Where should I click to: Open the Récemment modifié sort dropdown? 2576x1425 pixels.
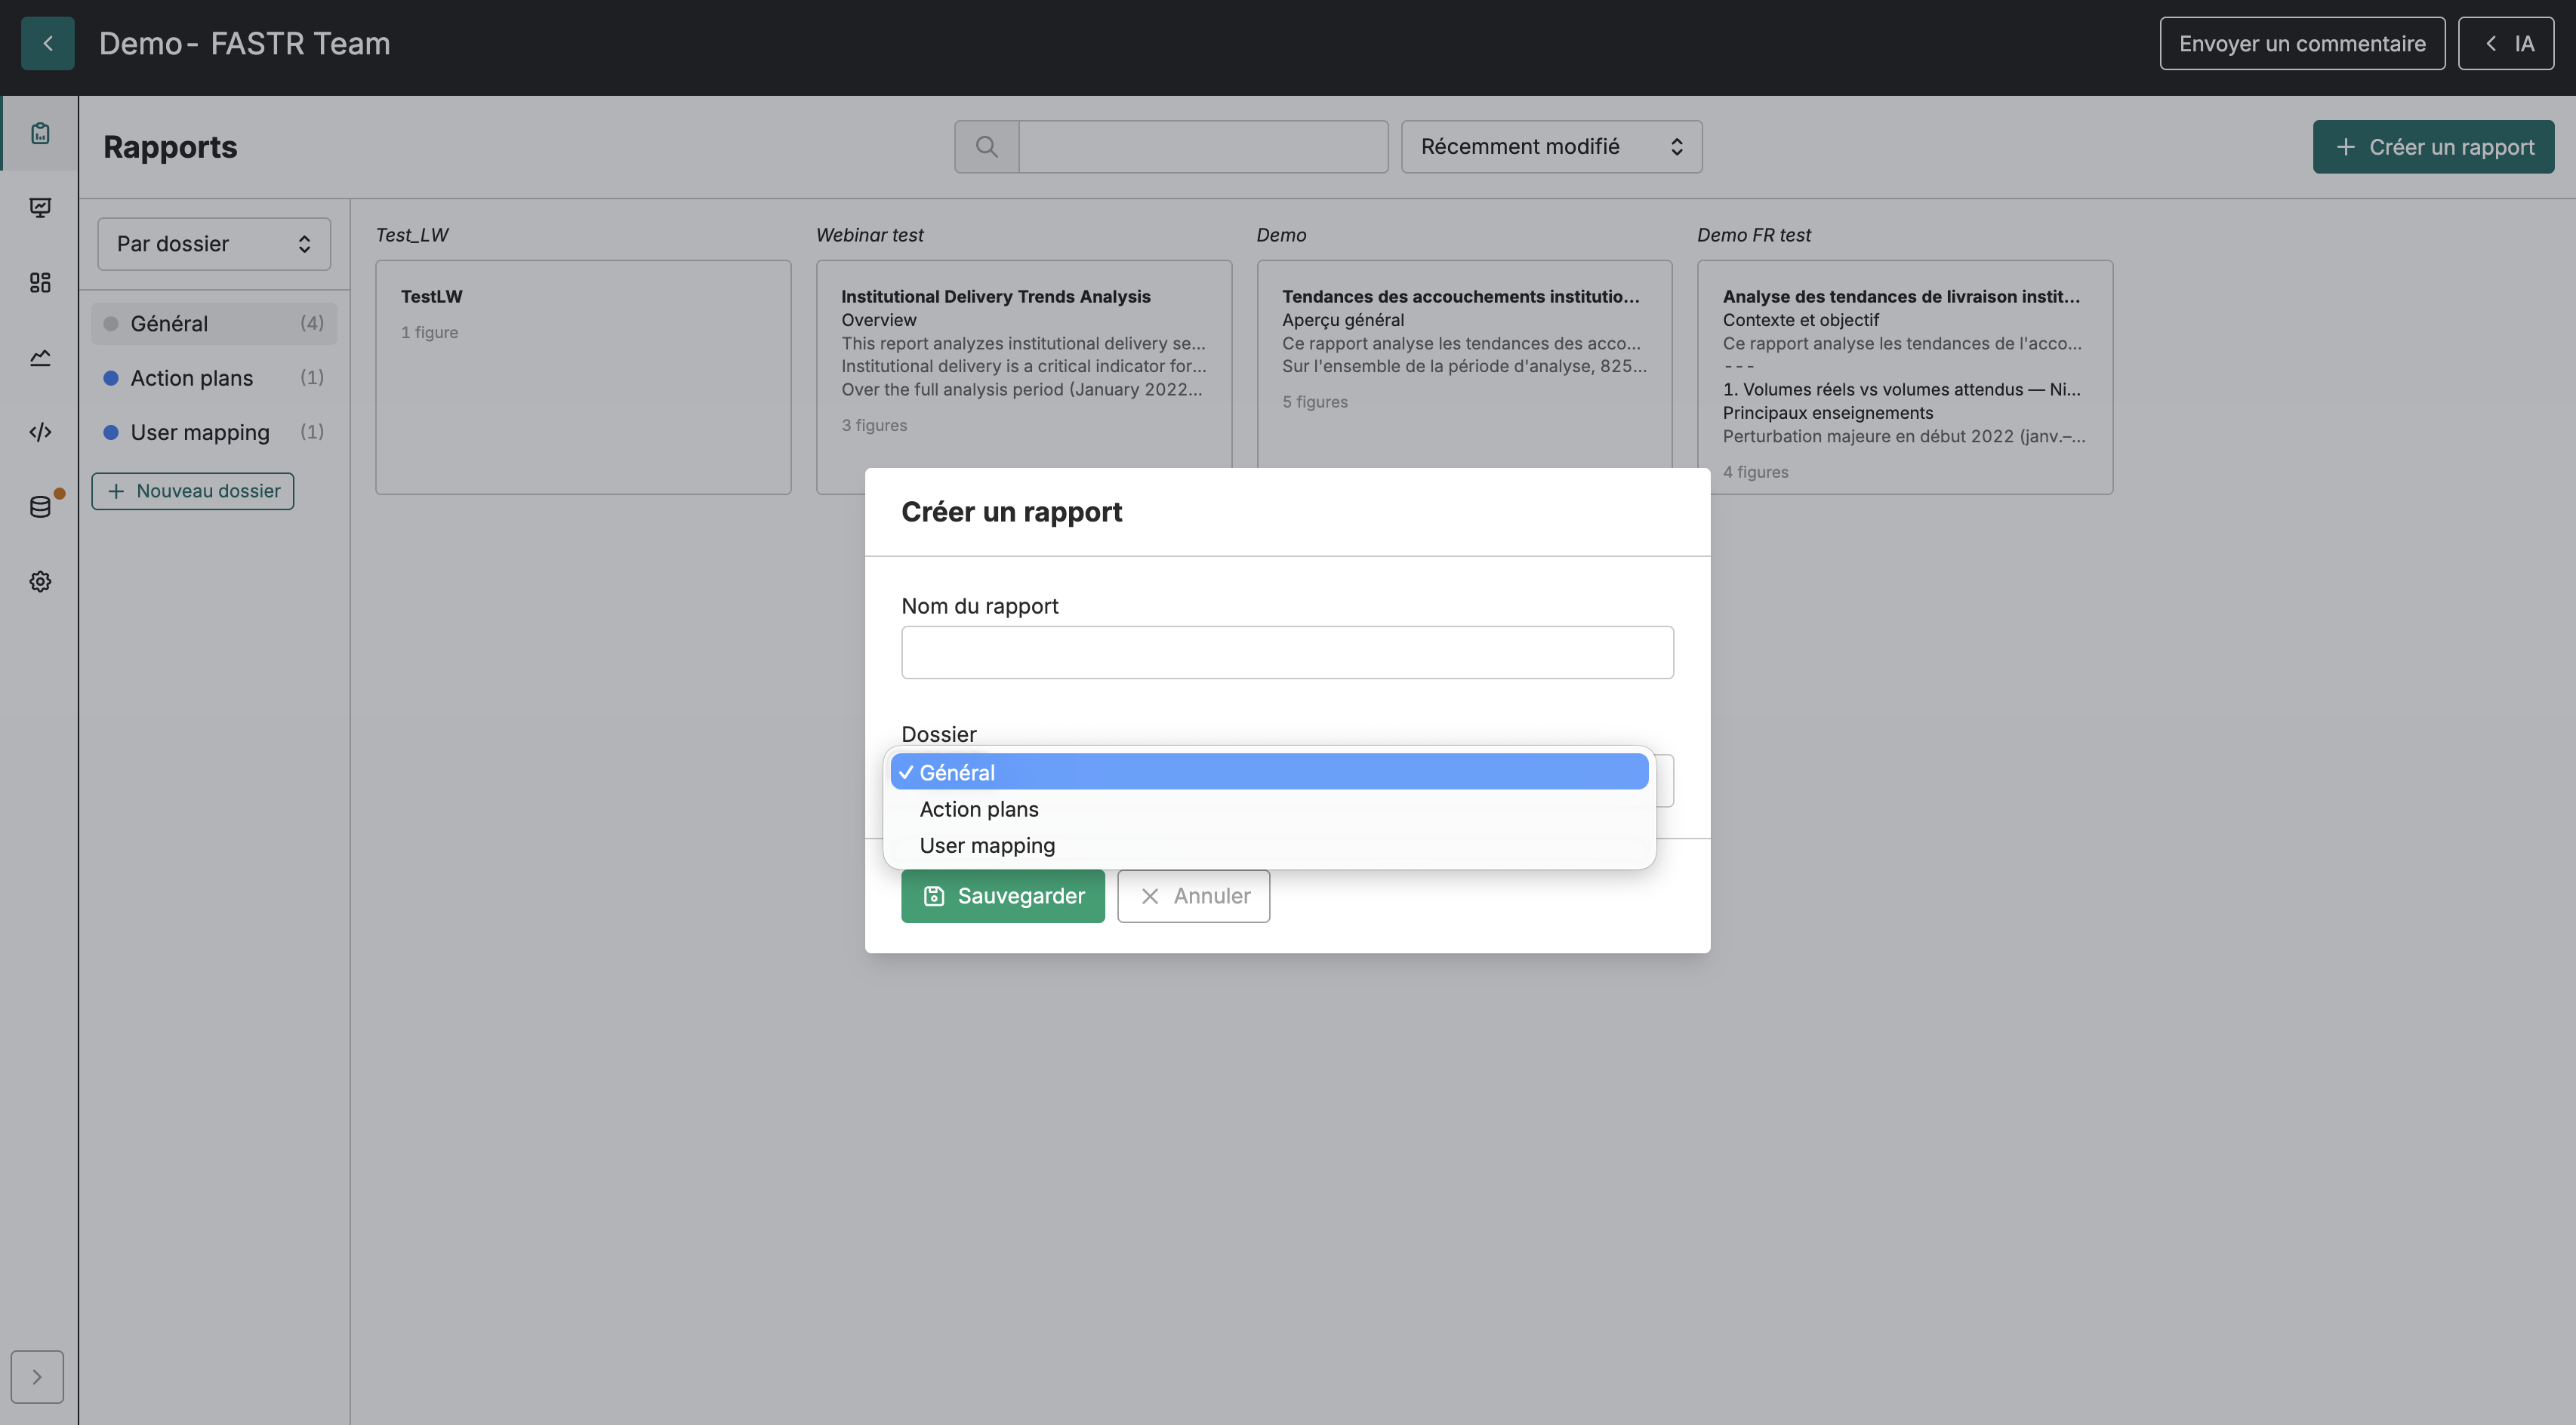pyautogui.click(x=1551, y=147)
